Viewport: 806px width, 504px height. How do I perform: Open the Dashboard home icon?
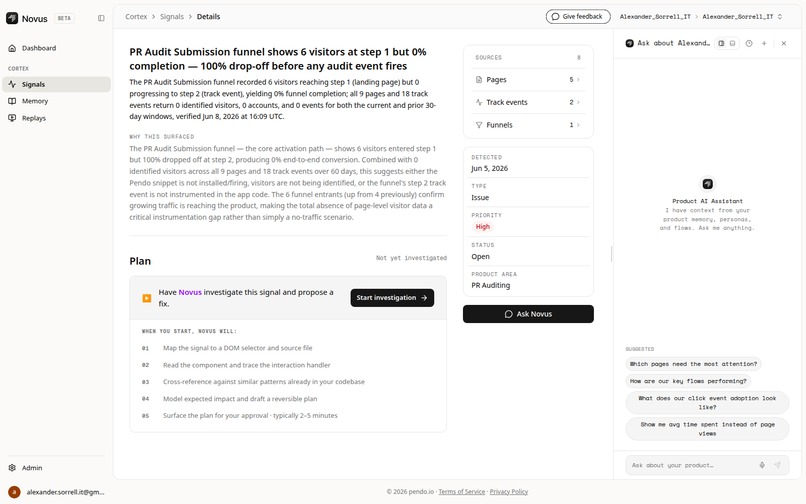(12, 48)
